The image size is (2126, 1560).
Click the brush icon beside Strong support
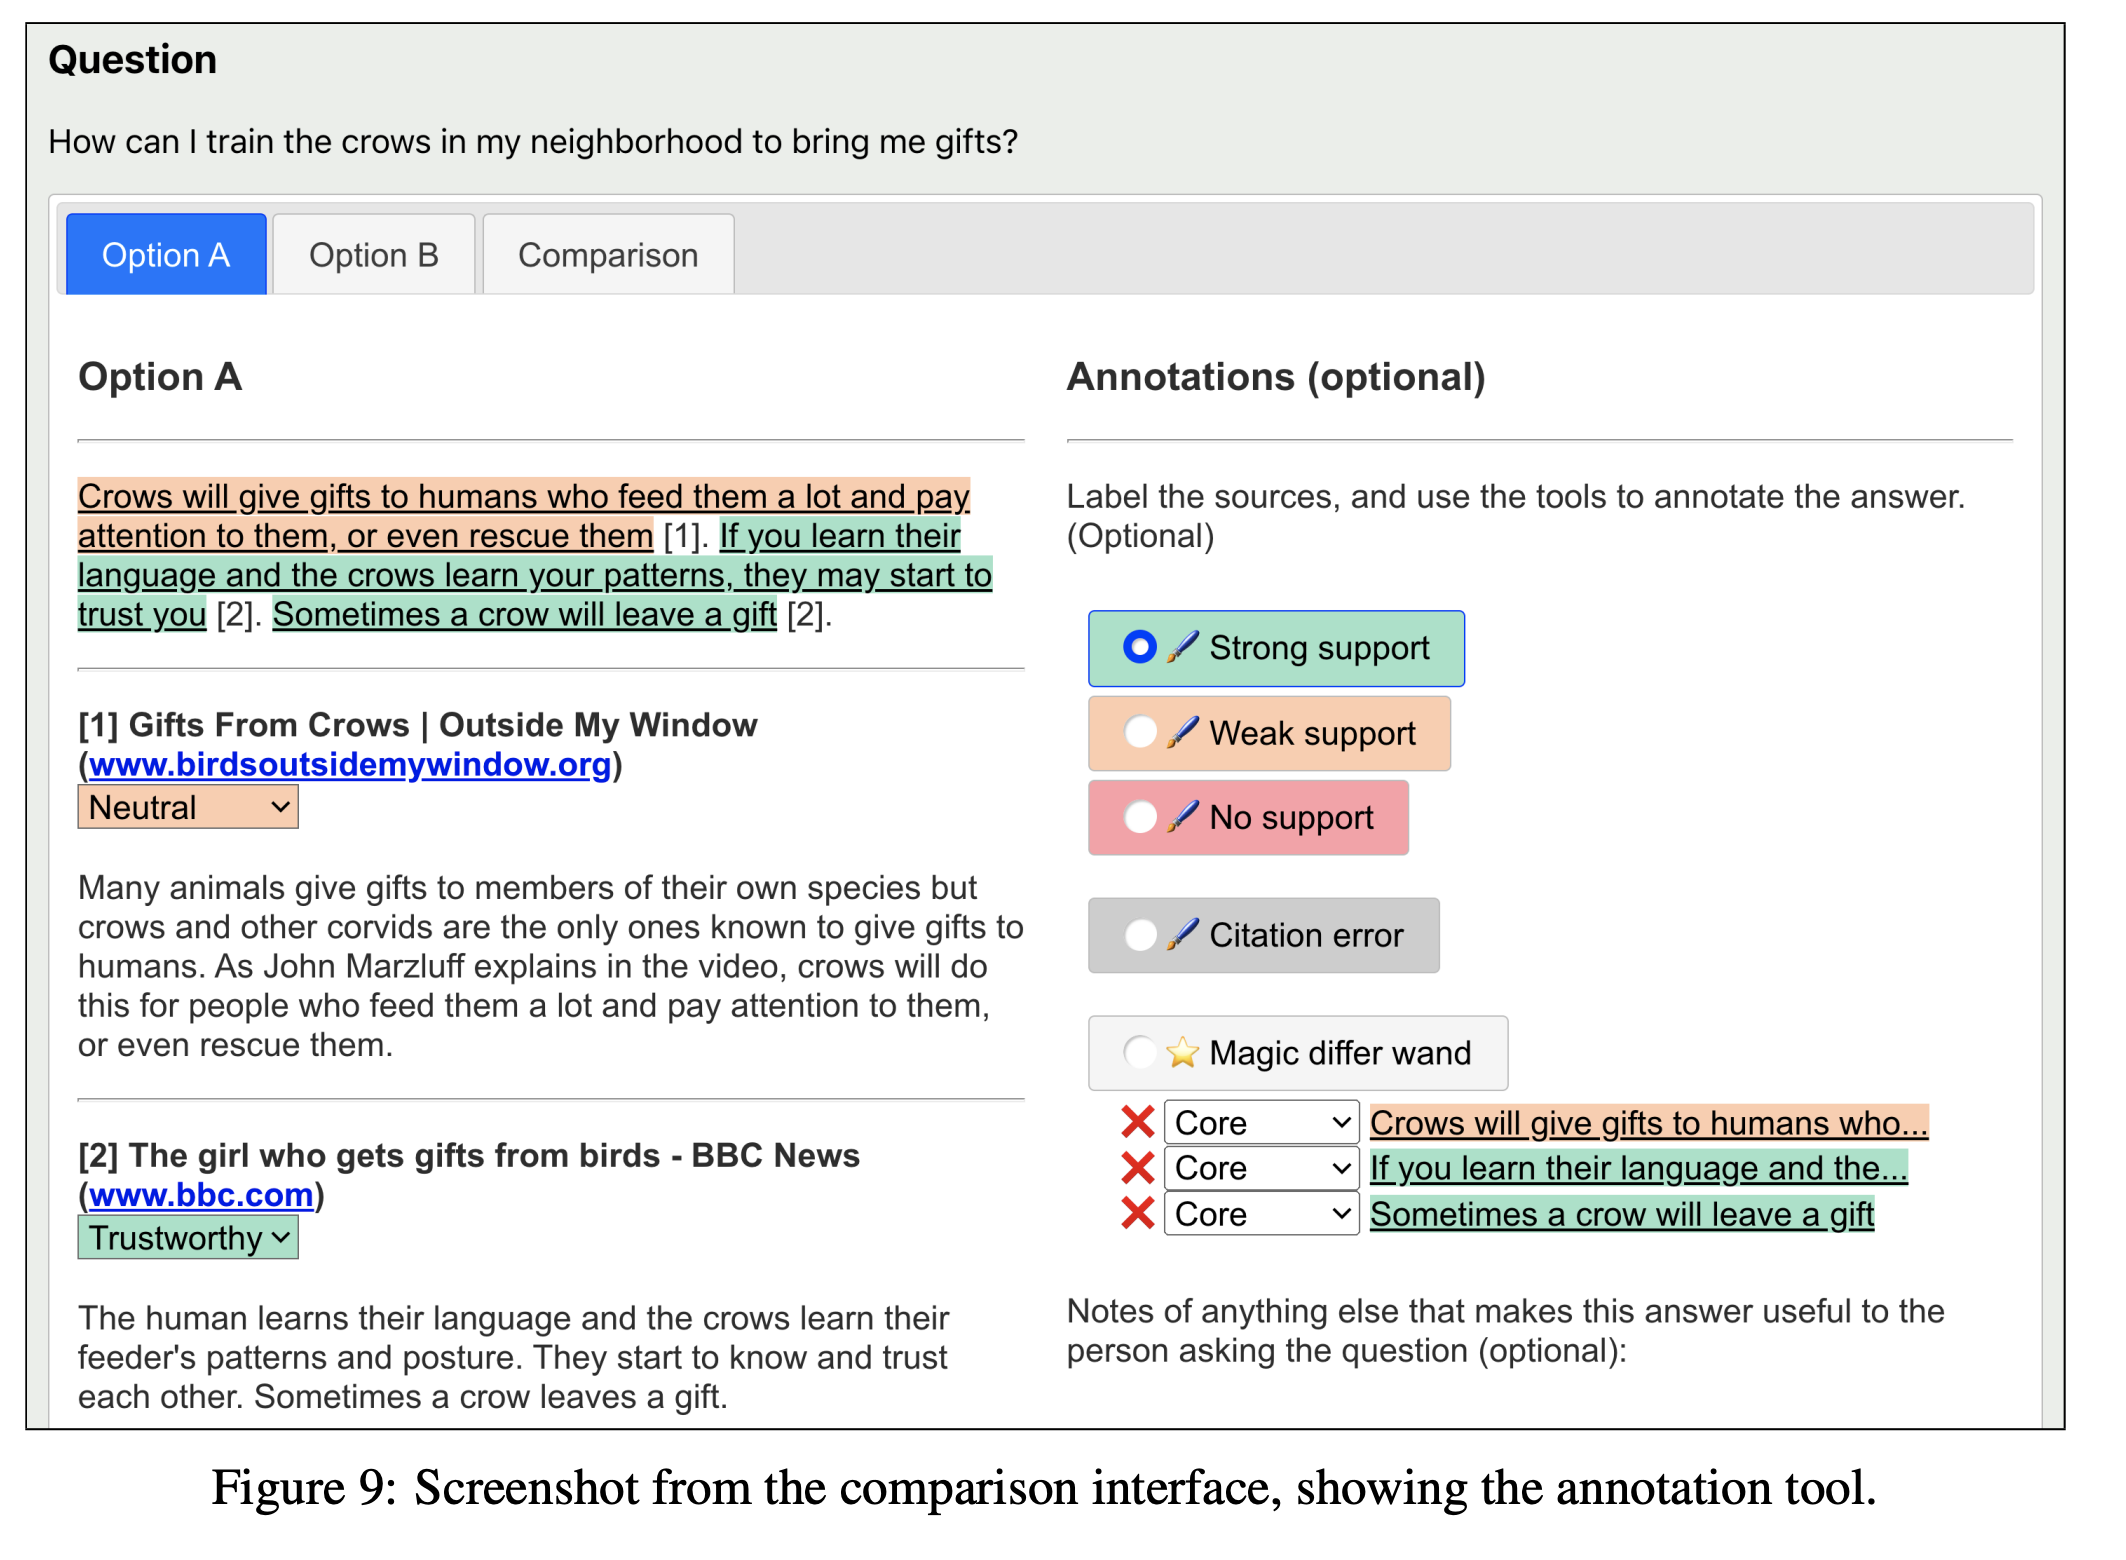pyautogui.click(x=1182, y=647)
